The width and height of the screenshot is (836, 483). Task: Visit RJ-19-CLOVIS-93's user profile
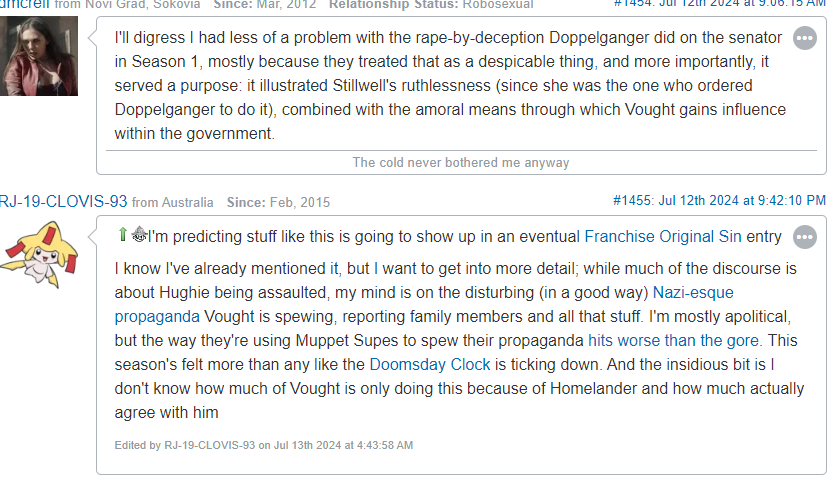point(63,202)
